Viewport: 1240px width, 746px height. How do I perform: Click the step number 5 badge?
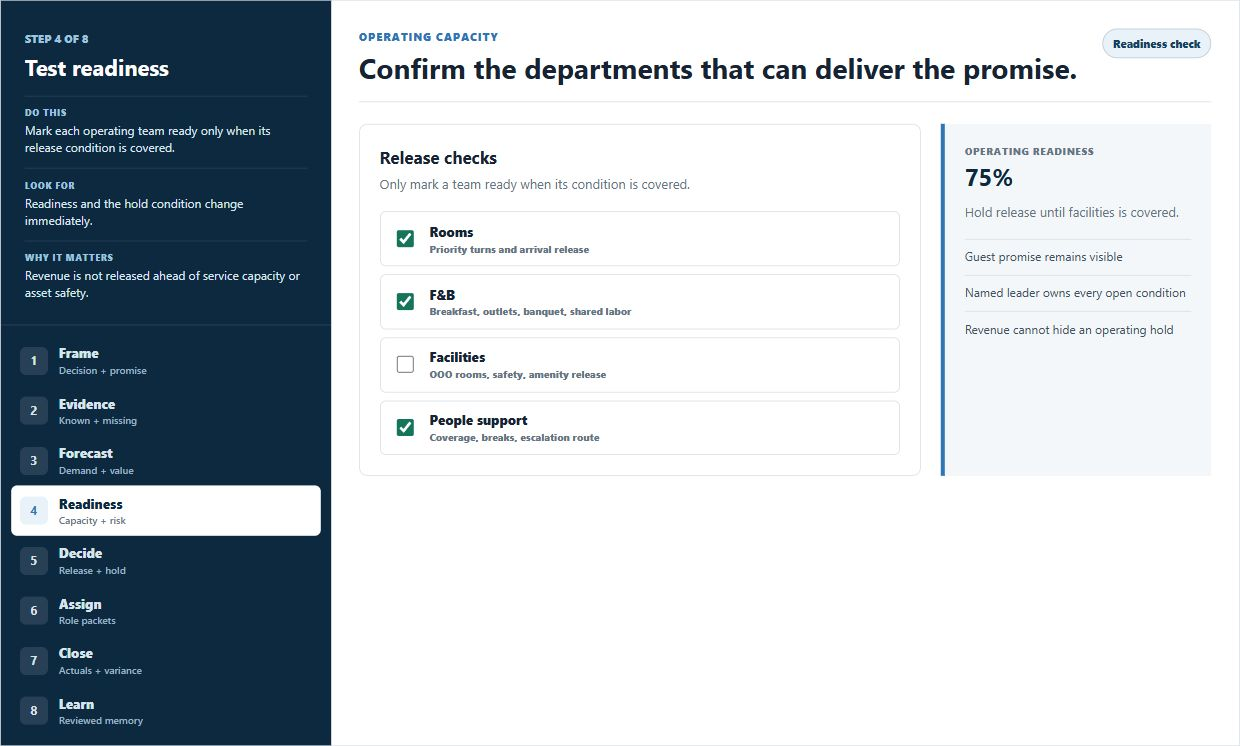[34, 561]
